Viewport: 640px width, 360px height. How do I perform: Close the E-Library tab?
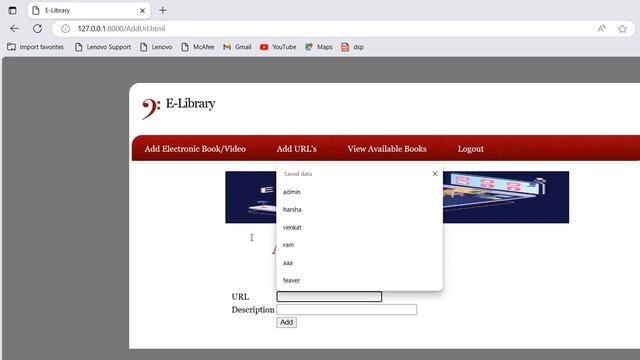pos(142,11)
